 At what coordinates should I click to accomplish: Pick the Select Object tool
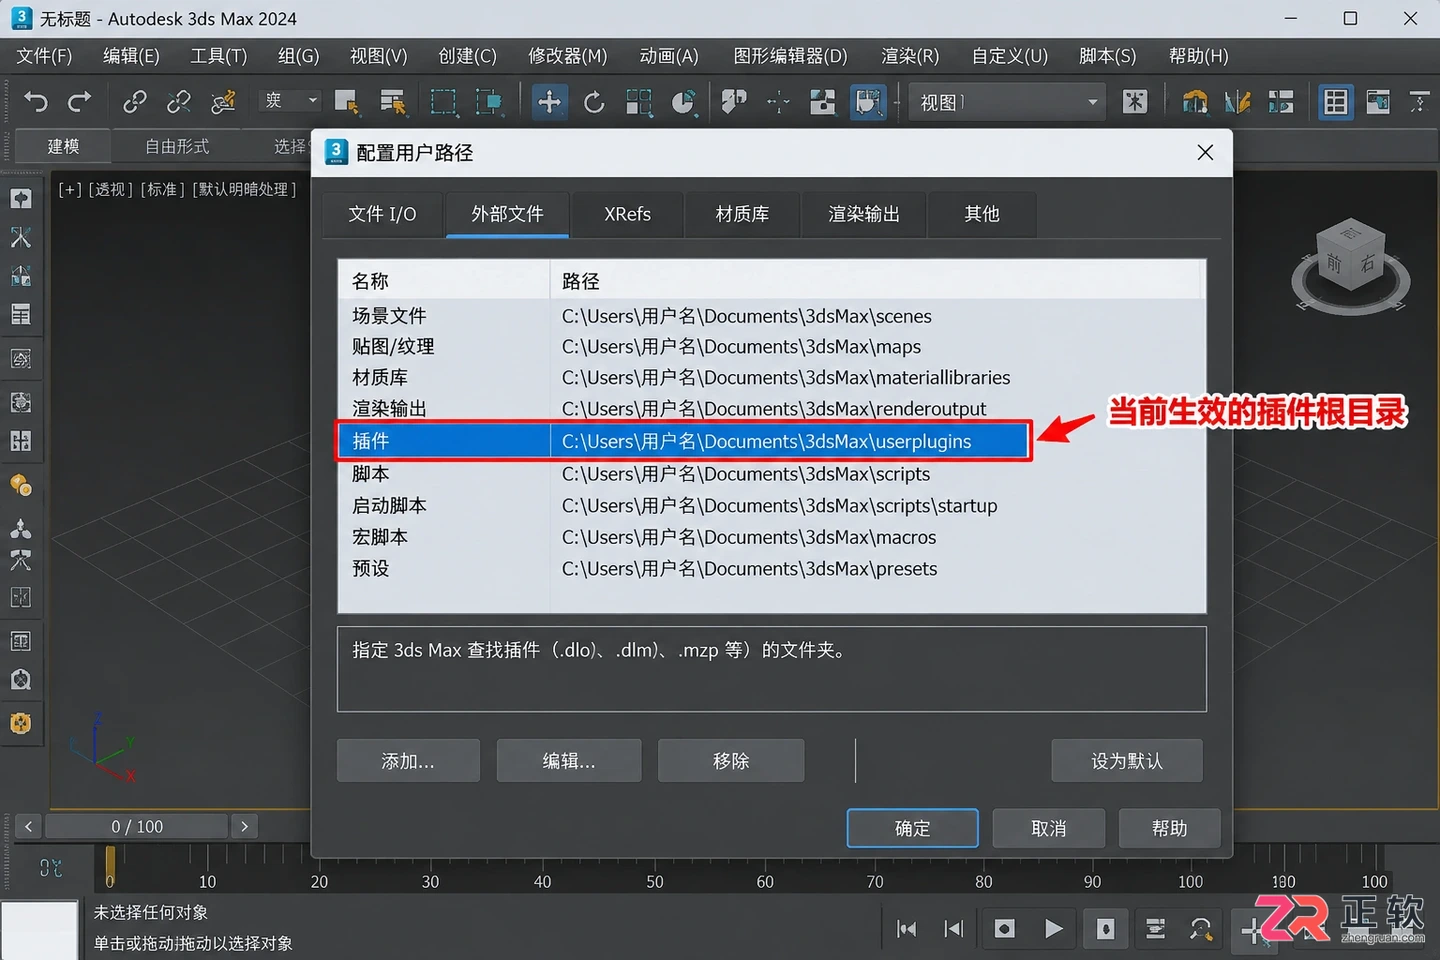pos(347,101)
